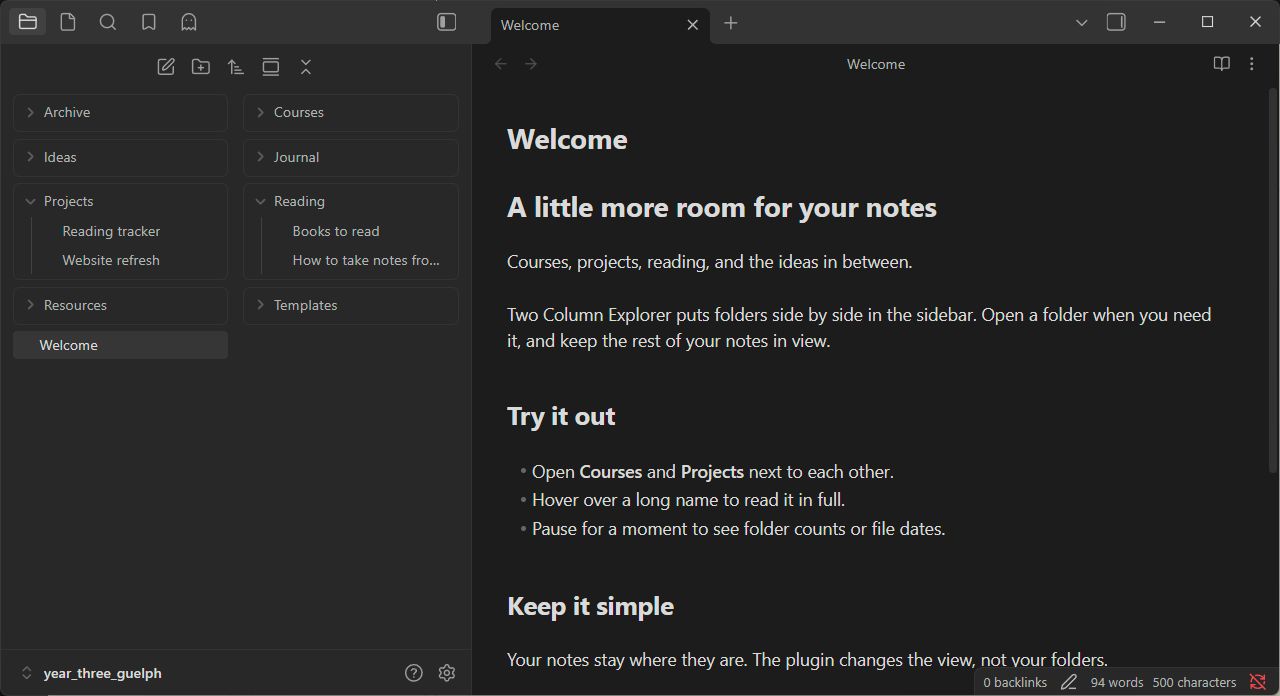Click the 500 characters status count
1280x696 pixels.
point(1194,683)
